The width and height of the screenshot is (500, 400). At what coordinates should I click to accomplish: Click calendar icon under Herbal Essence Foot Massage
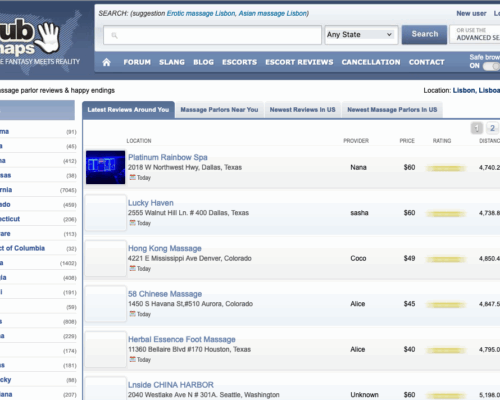[132, 359]
